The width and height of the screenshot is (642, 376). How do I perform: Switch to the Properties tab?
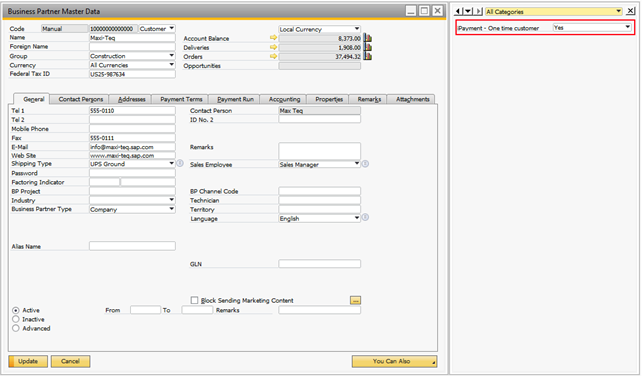pos(329,99)
